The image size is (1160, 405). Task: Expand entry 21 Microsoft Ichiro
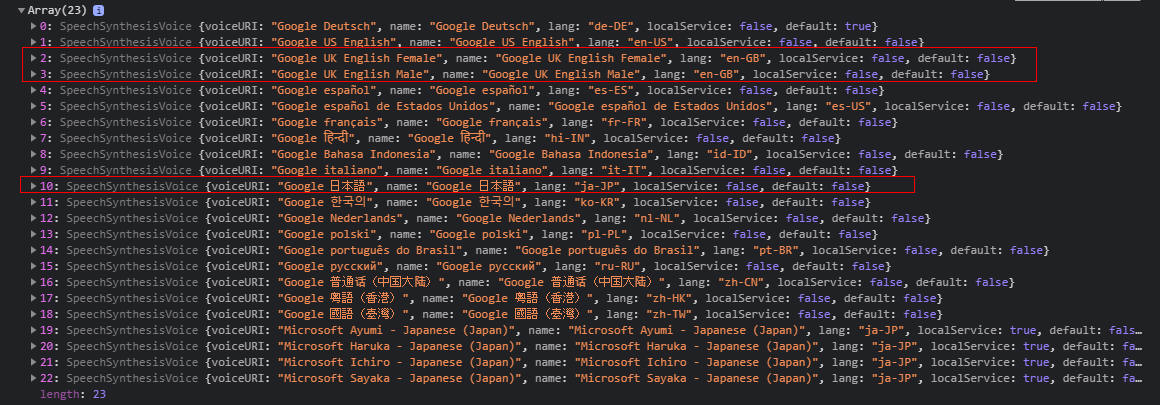click(34, 362)
